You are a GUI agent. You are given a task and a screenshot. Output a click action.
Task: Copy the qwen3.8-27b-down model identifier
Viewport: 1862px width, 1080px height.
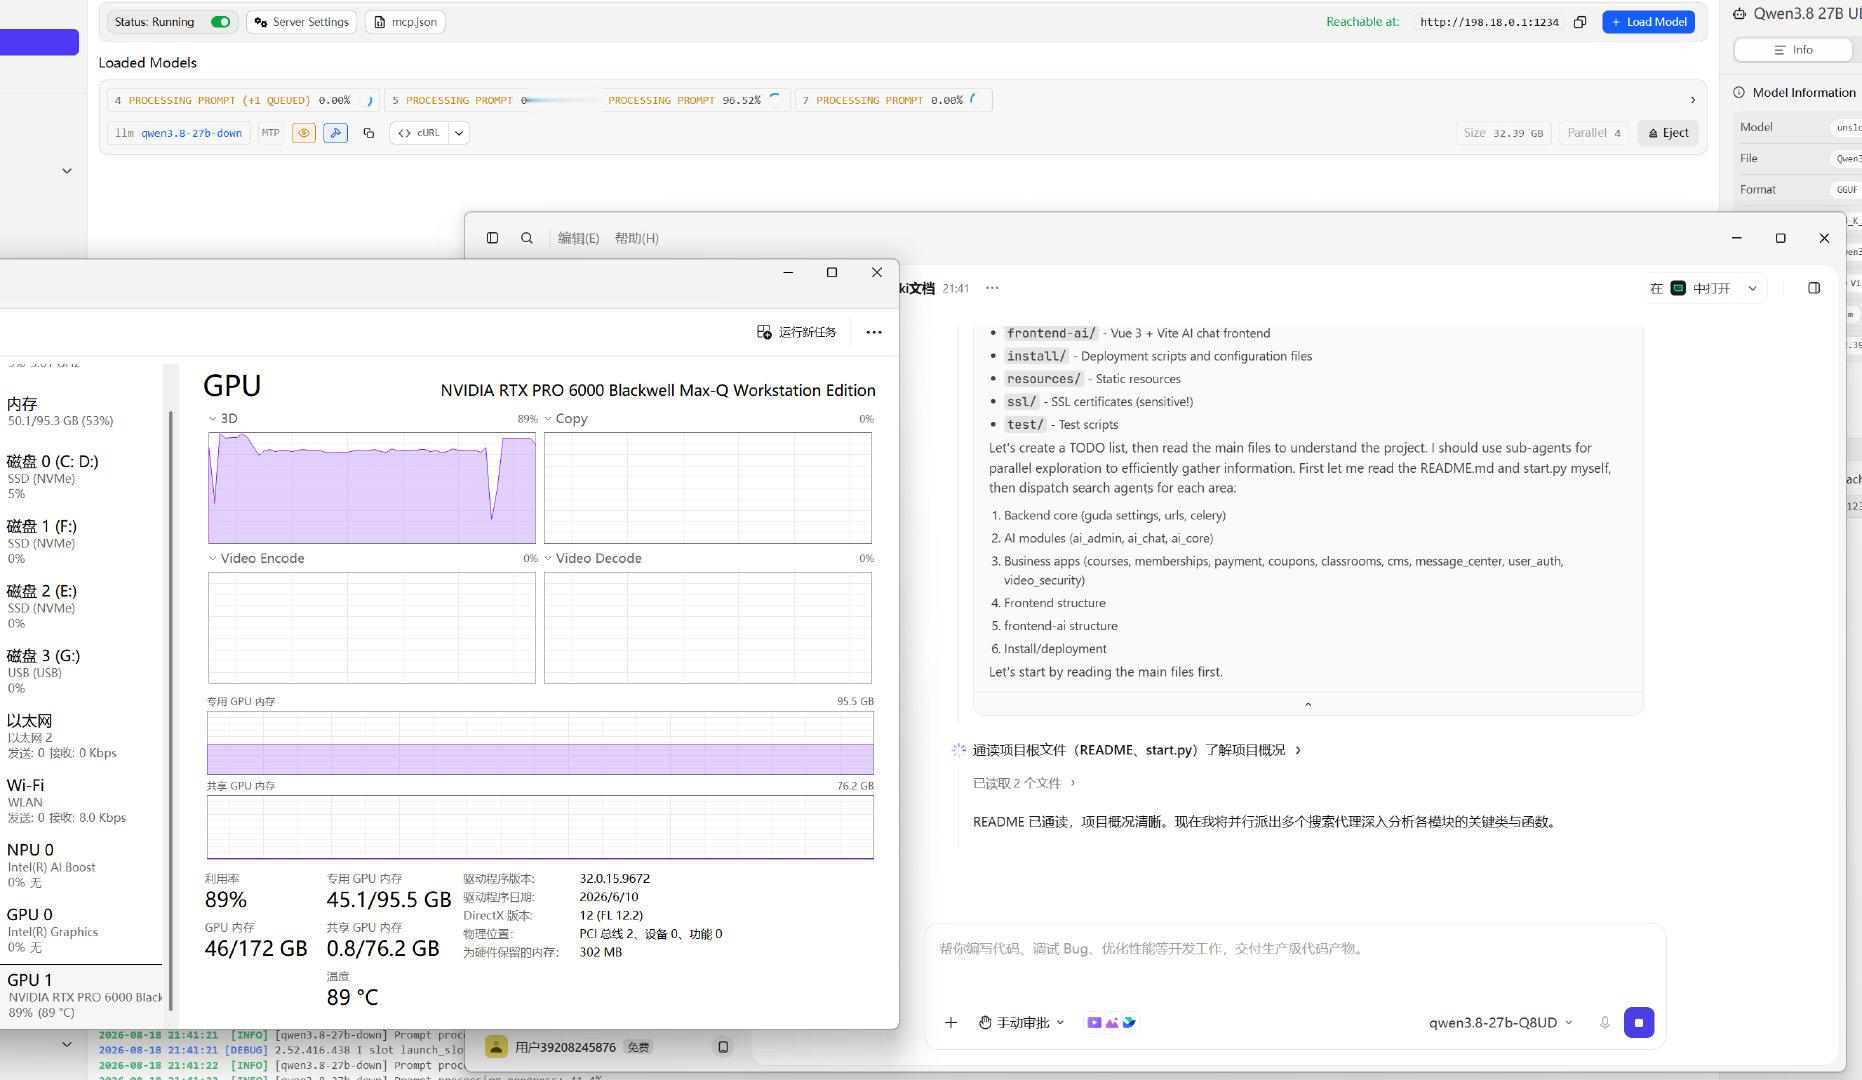369,133
